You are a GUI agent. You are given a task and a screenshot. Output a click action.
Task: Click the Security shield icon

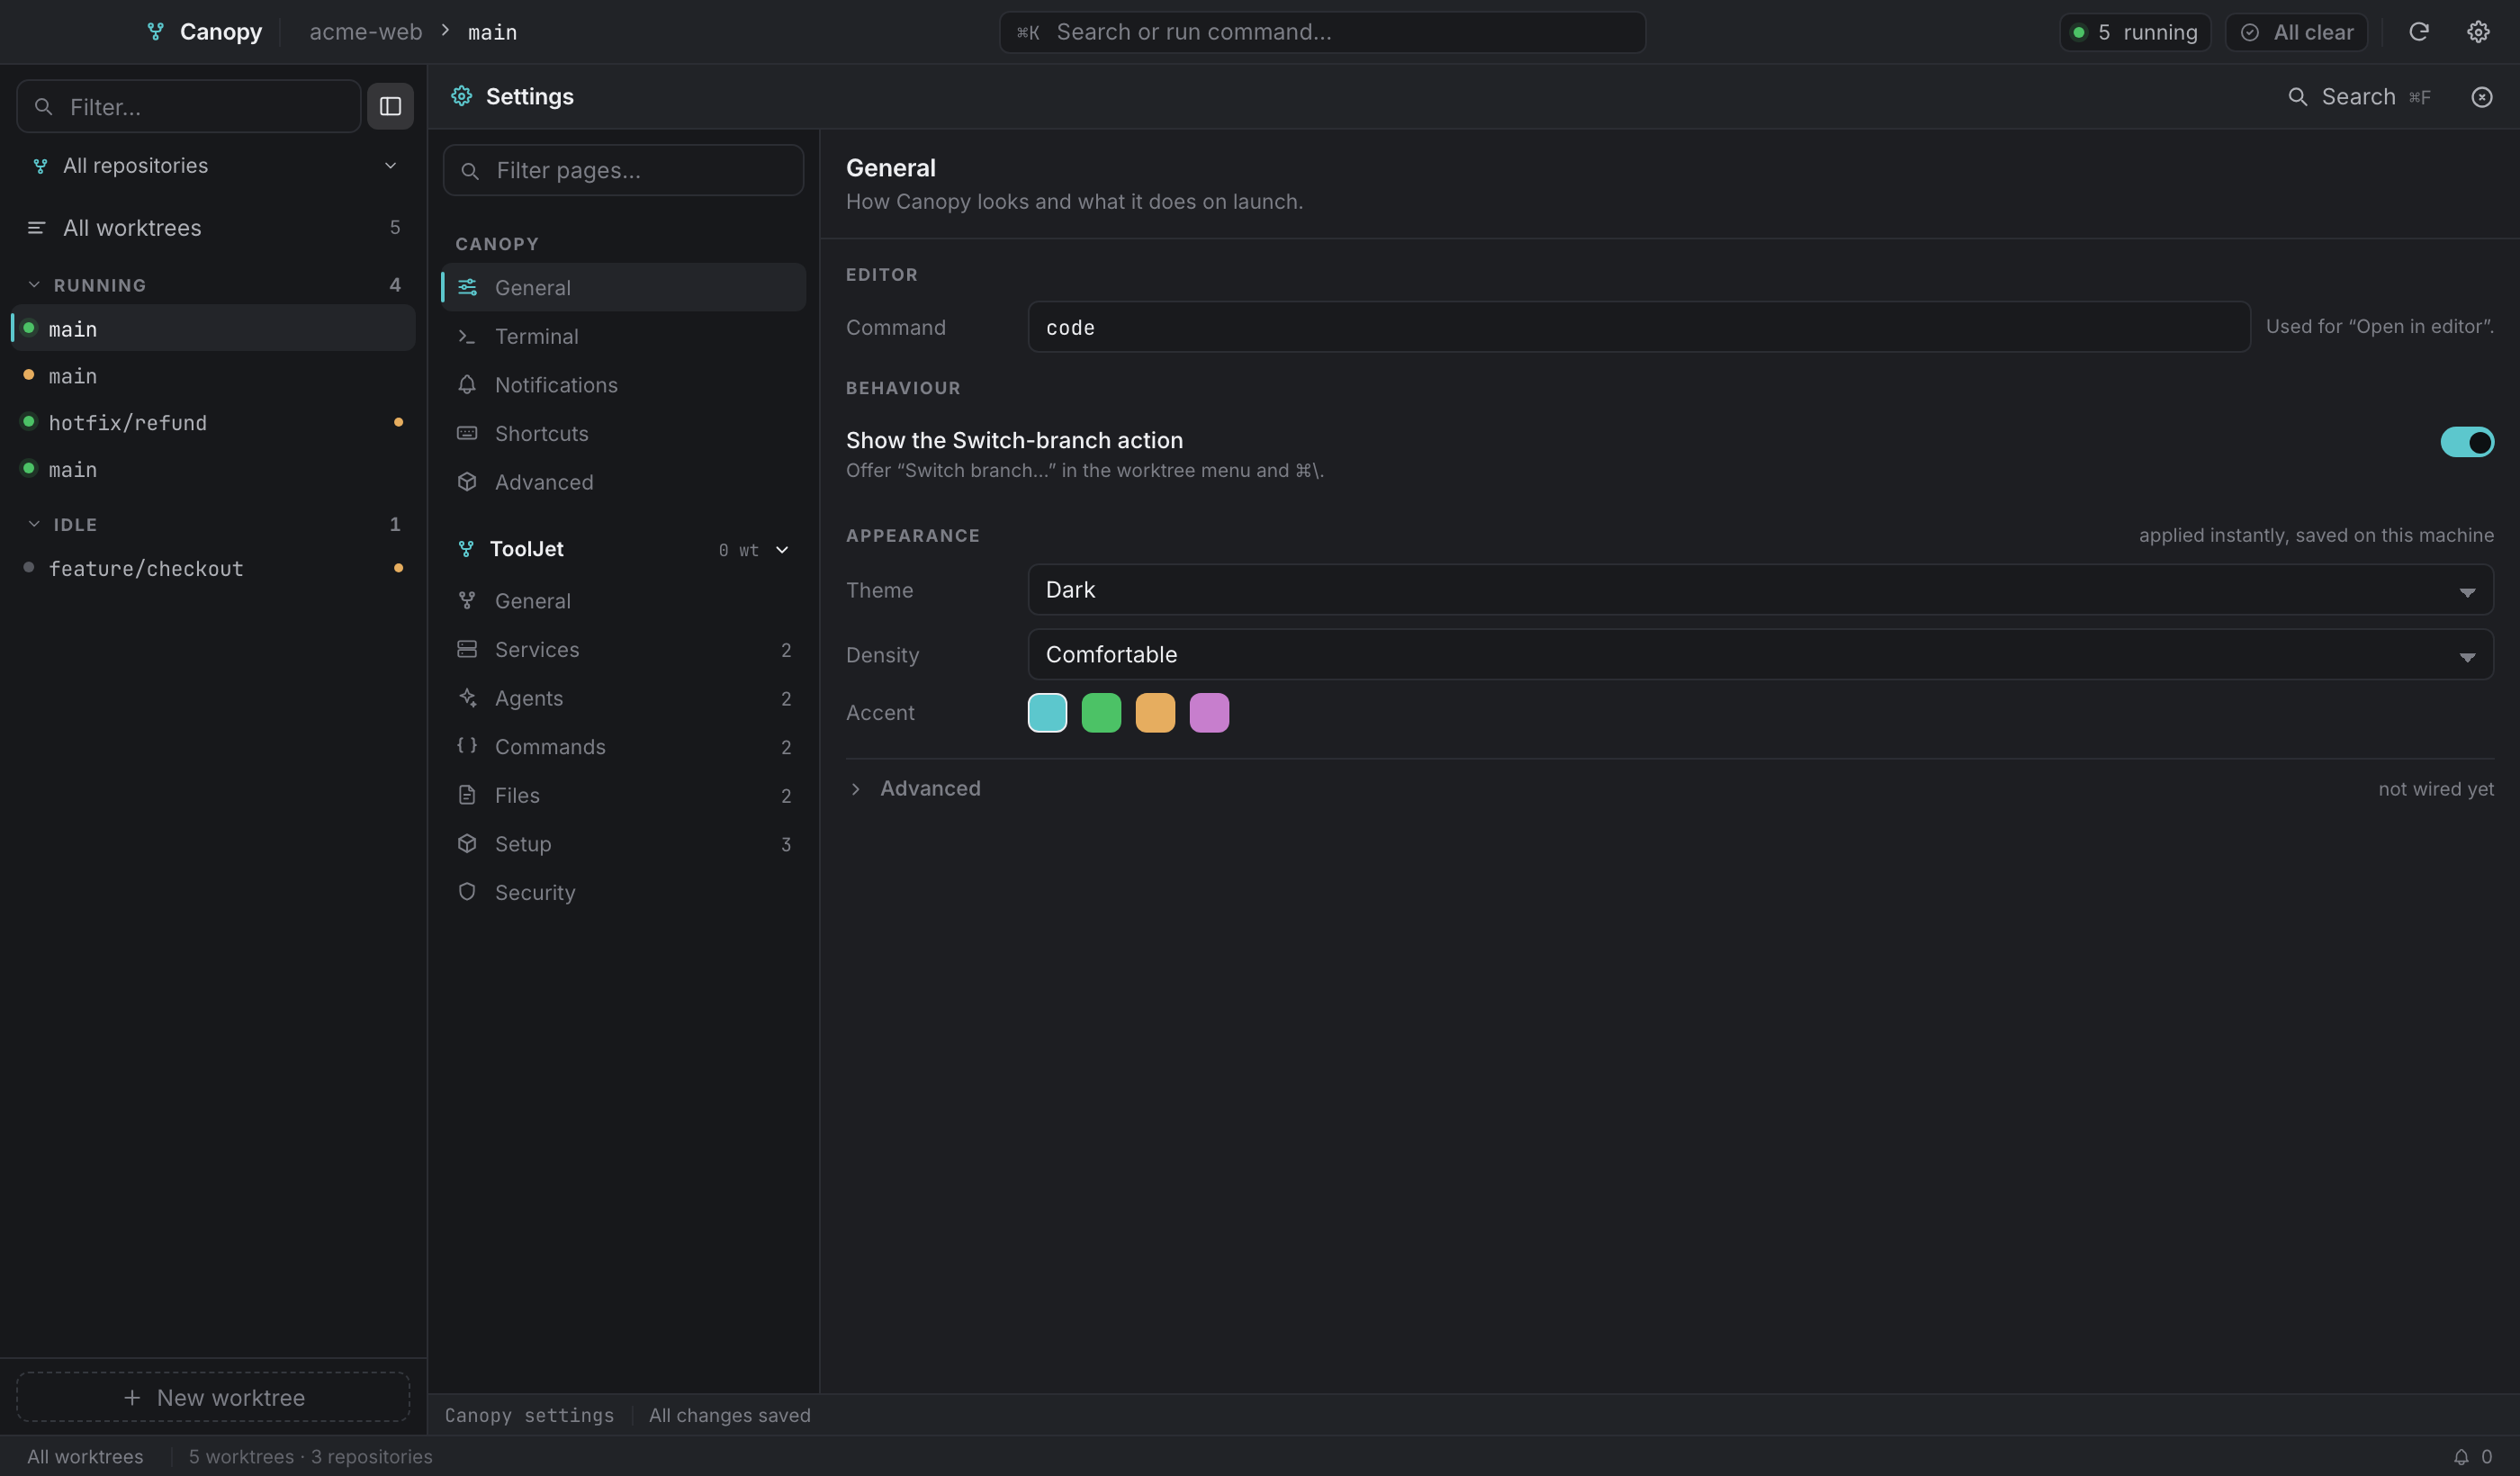[x=467, y=892]
